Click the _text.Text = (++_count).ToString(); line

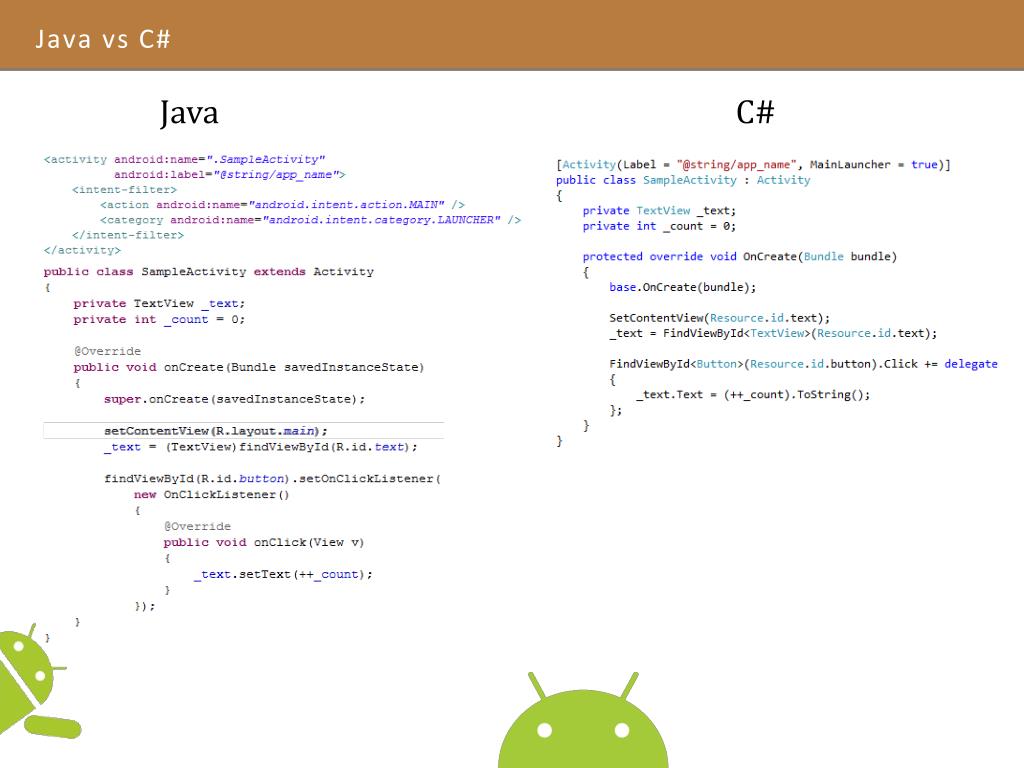[x=753, y=395]
